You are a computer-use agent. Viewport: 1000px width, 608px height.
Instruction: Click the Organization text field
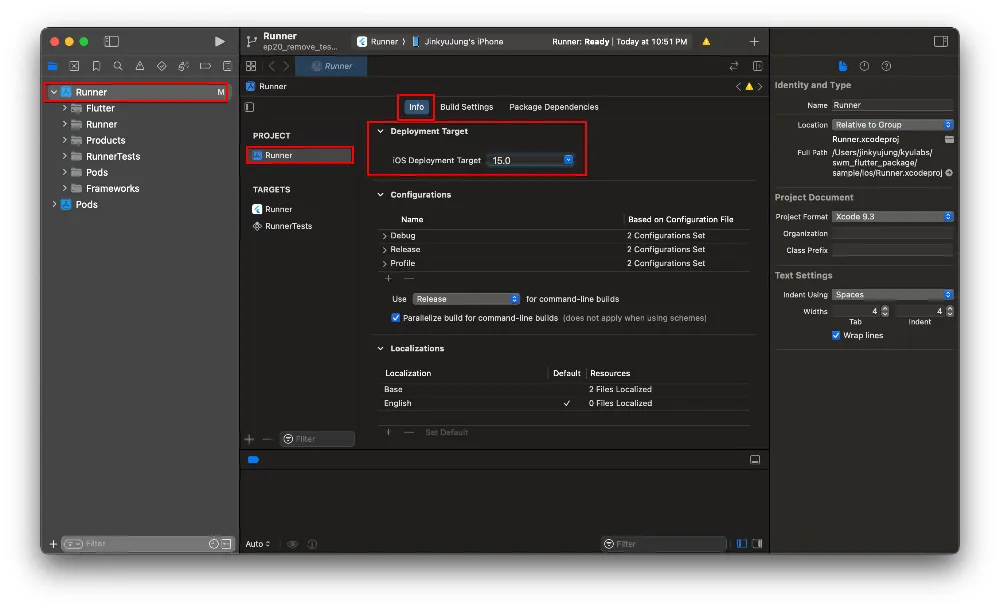[x=892, y=234]
